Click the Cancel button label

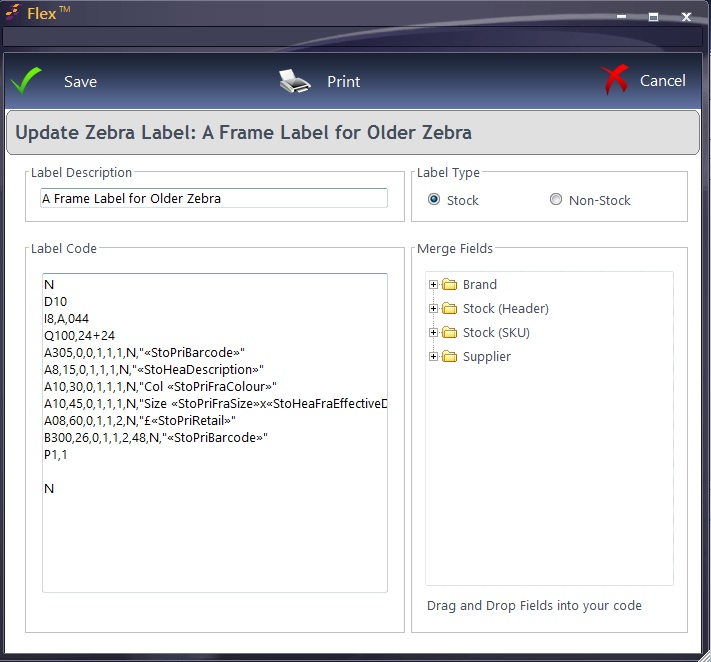point(662,81)
